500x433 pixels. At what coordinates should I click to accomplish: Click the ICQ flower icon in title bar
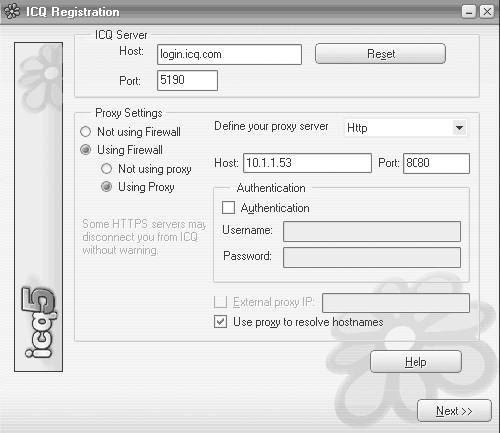(x=12, y=11)
